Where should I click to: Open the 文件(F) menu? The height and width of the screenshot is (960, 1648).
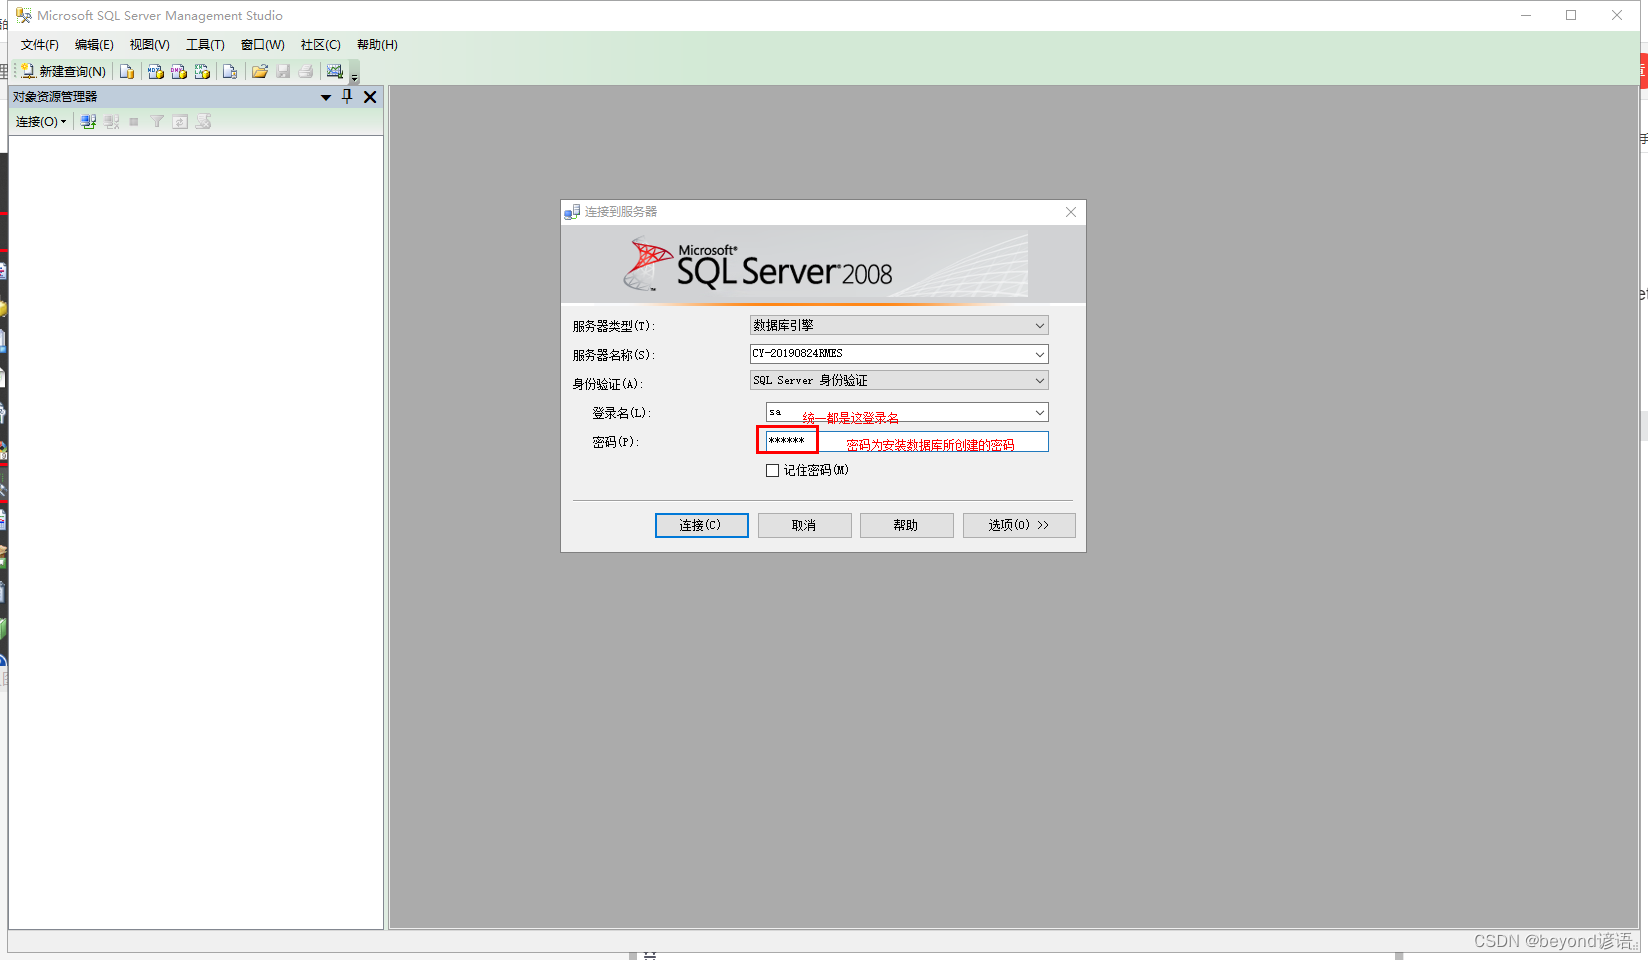coord(40,45)
